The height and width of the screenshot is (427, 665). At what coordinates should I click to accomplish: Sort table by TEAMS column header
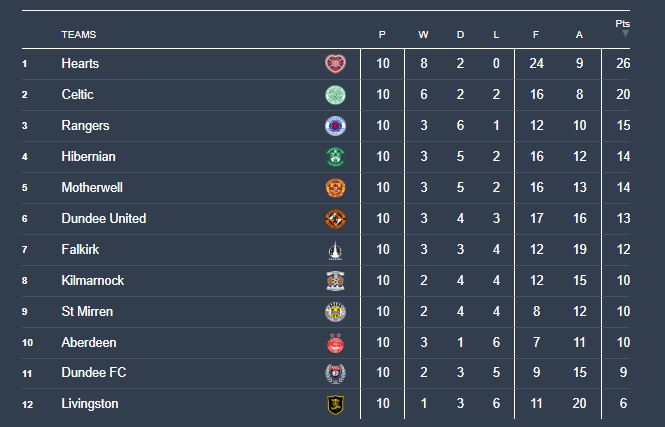point(79,35)
